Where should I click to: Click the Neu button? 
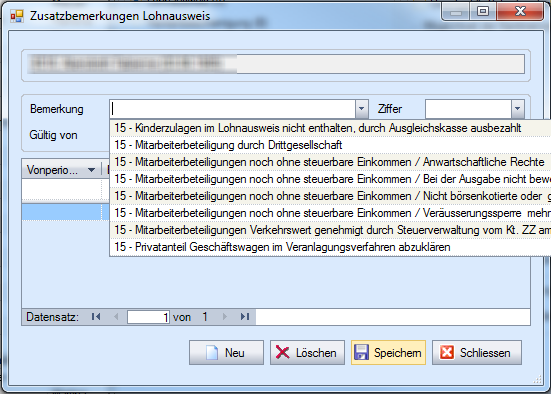[226, 353]
